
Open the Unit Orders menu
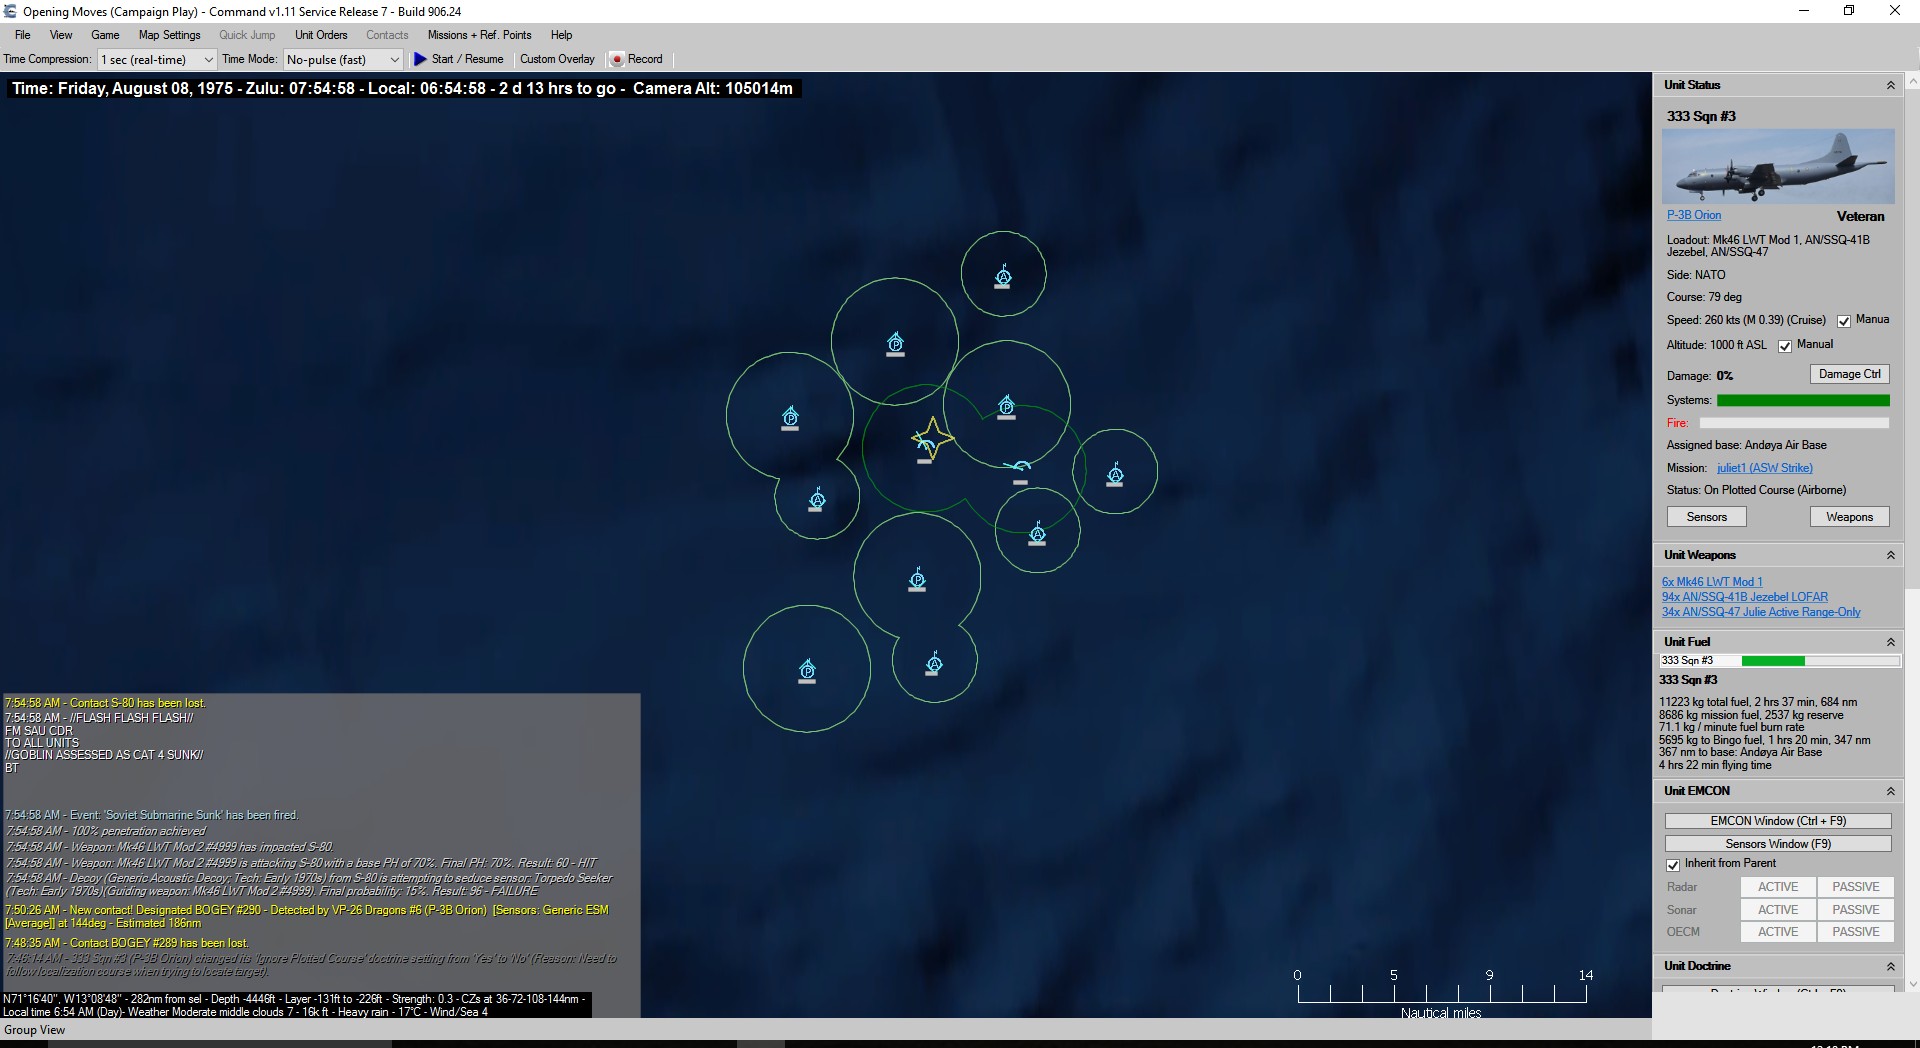pyautogui.click(x=321, y=35)
